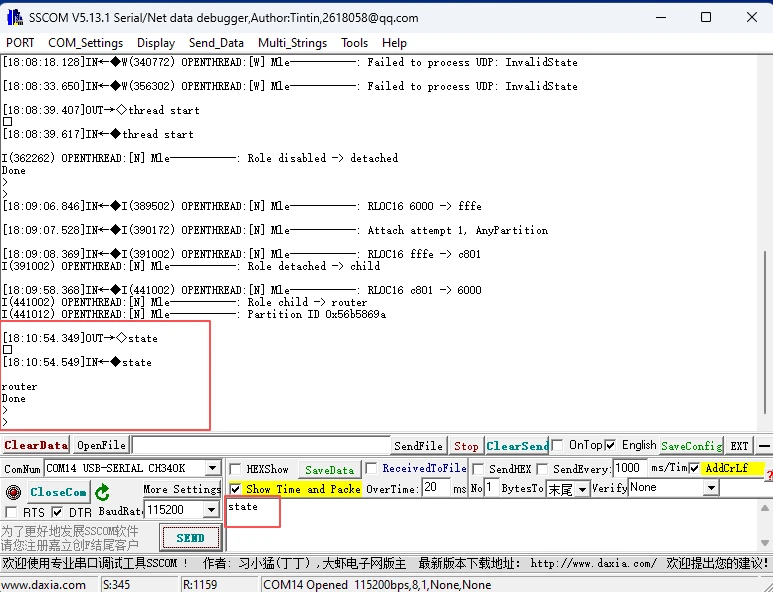Click the SSCOM application icon in title bar
Viewport: 773px width, 592px height.
click(x=14, y=17)
